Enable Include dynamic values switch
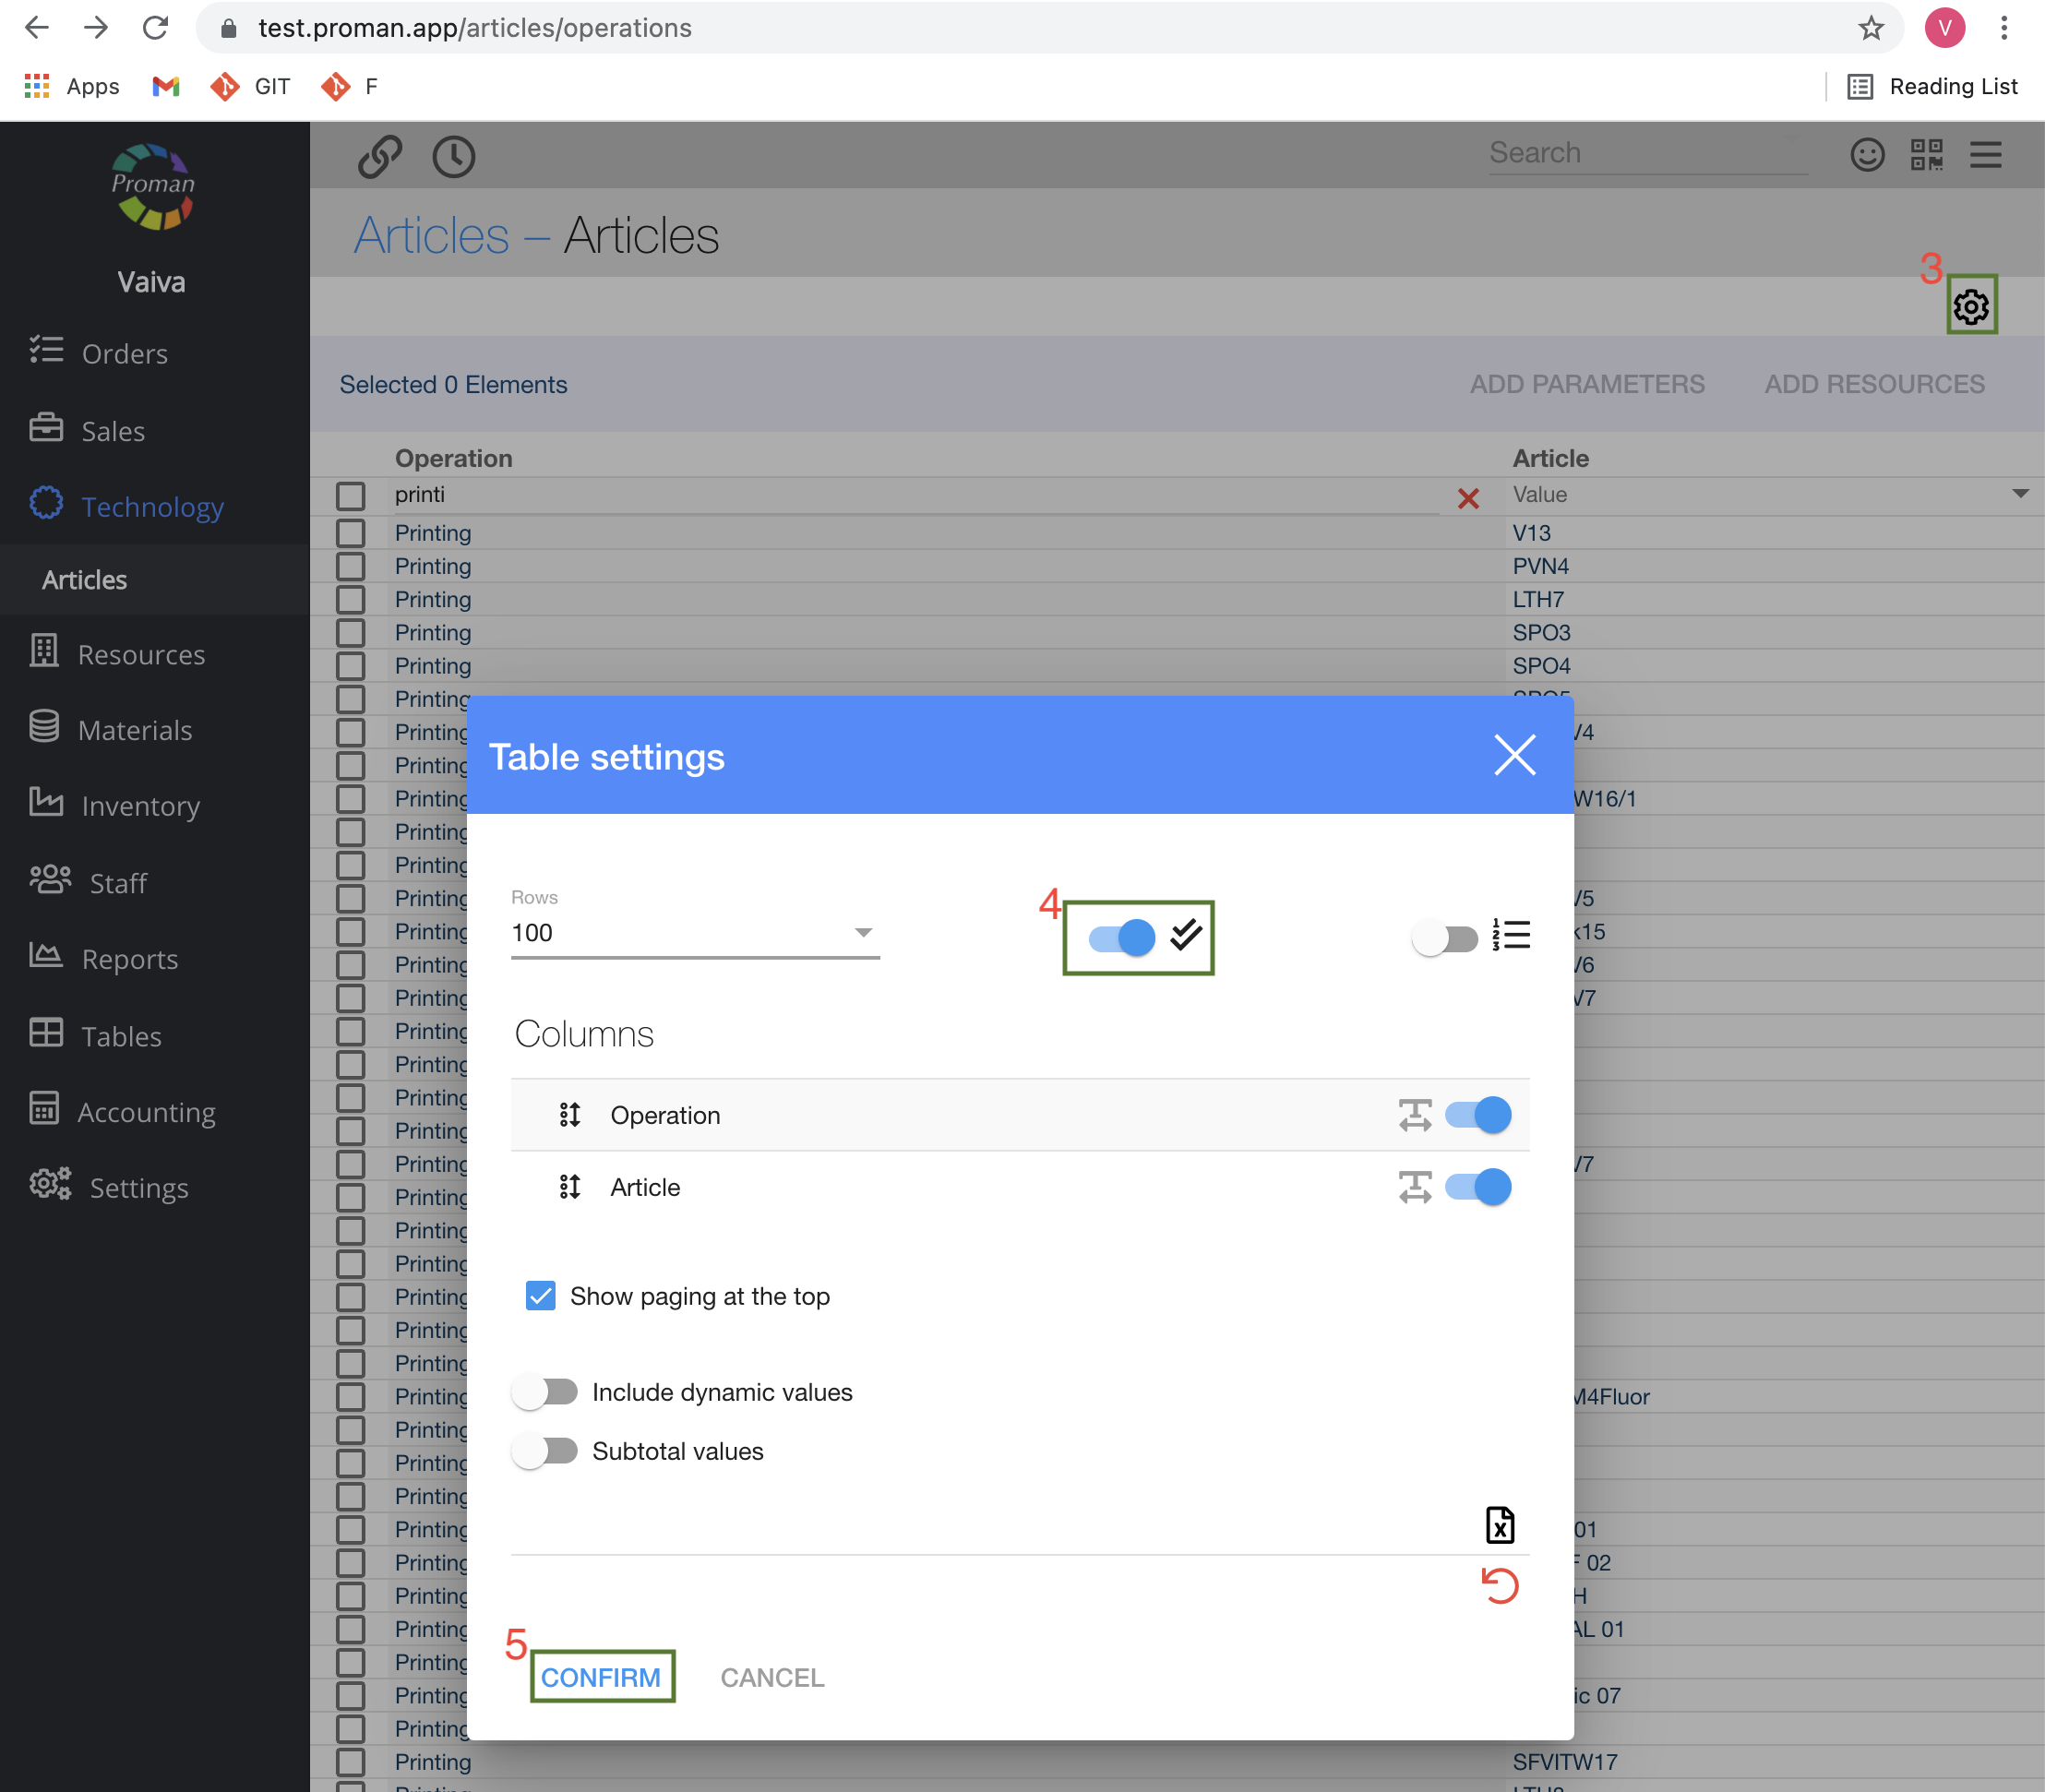The width and height of the screenshot is (2045, 1792). pos(545,1392)
